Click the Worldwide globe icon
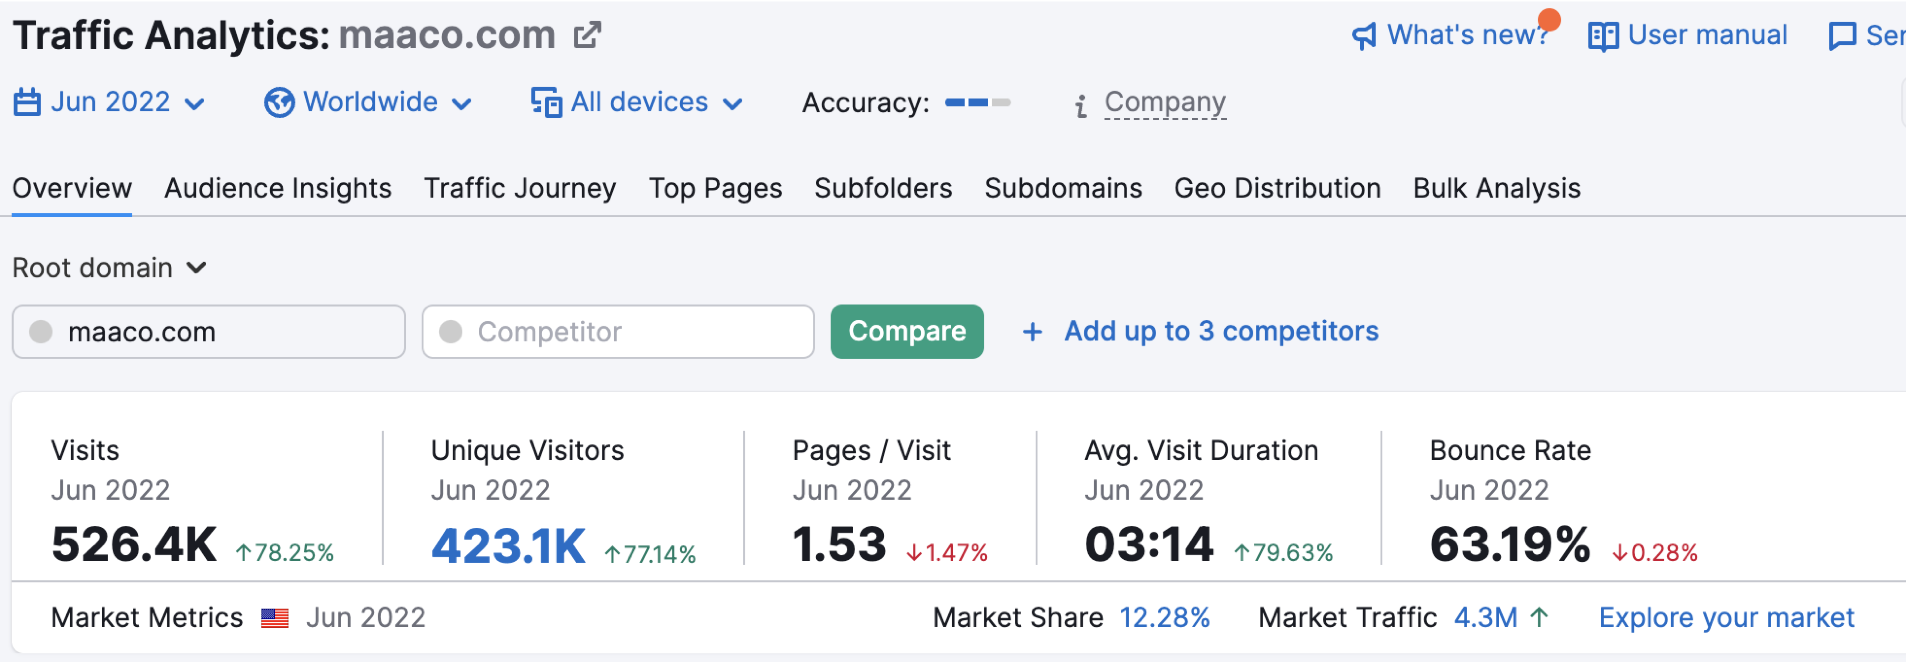Image resolution: width=1906 pixels, height=662 pixels. click(279, 102)
